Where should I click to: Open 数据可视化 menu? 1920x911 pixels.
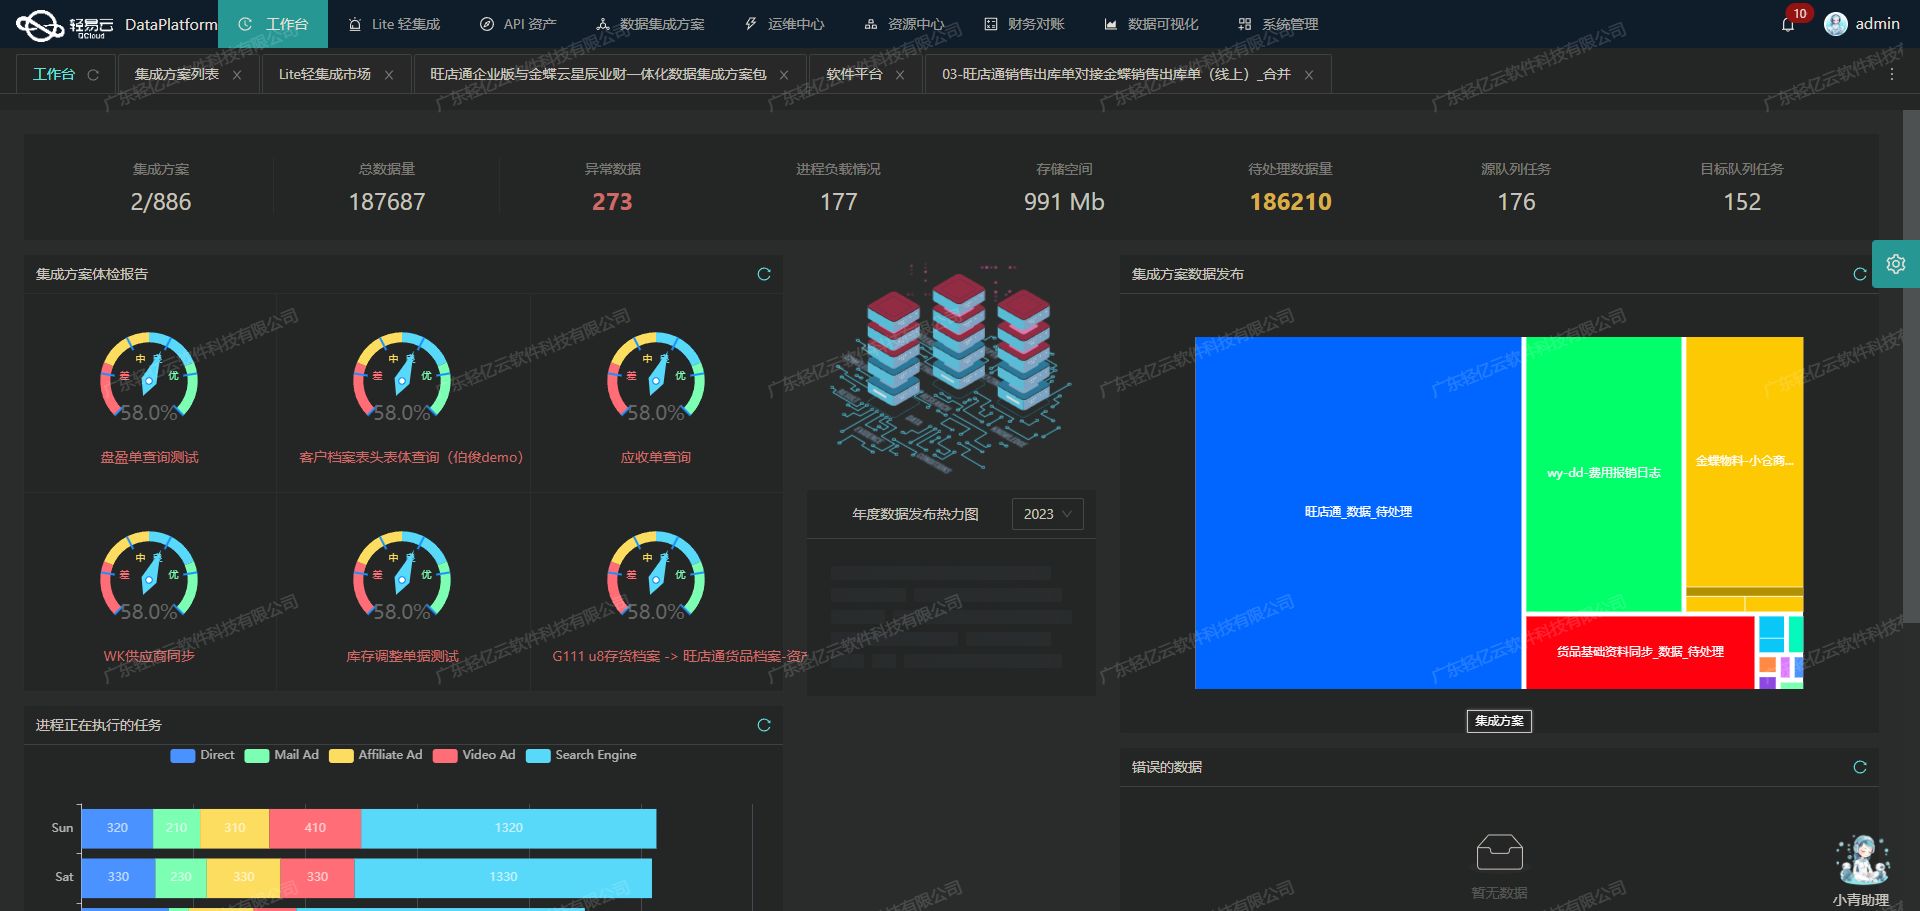coord(1151,24)
